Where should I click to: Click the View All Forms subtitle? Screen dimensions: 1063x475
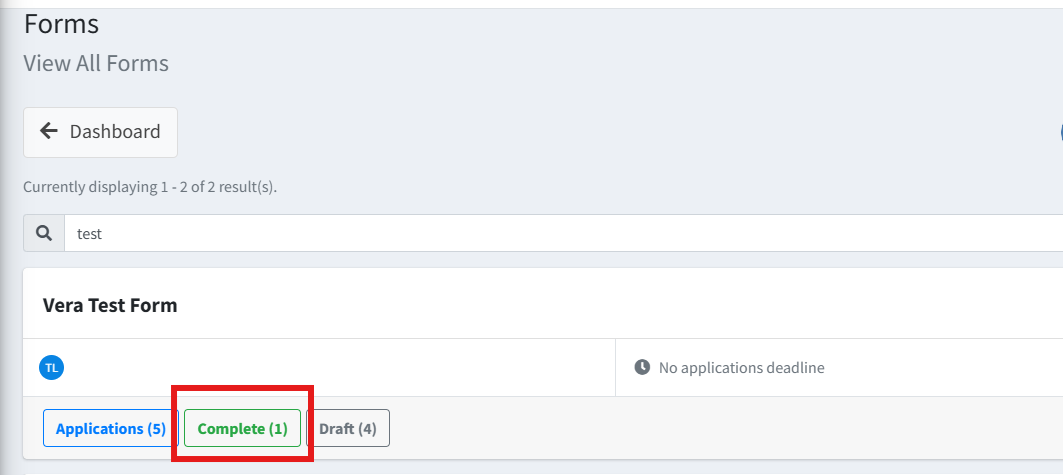[96, 64]
